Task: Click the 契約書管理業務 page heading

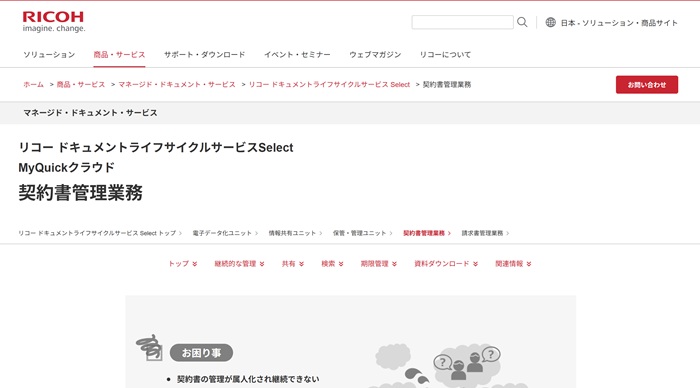Action: point(80,193)
